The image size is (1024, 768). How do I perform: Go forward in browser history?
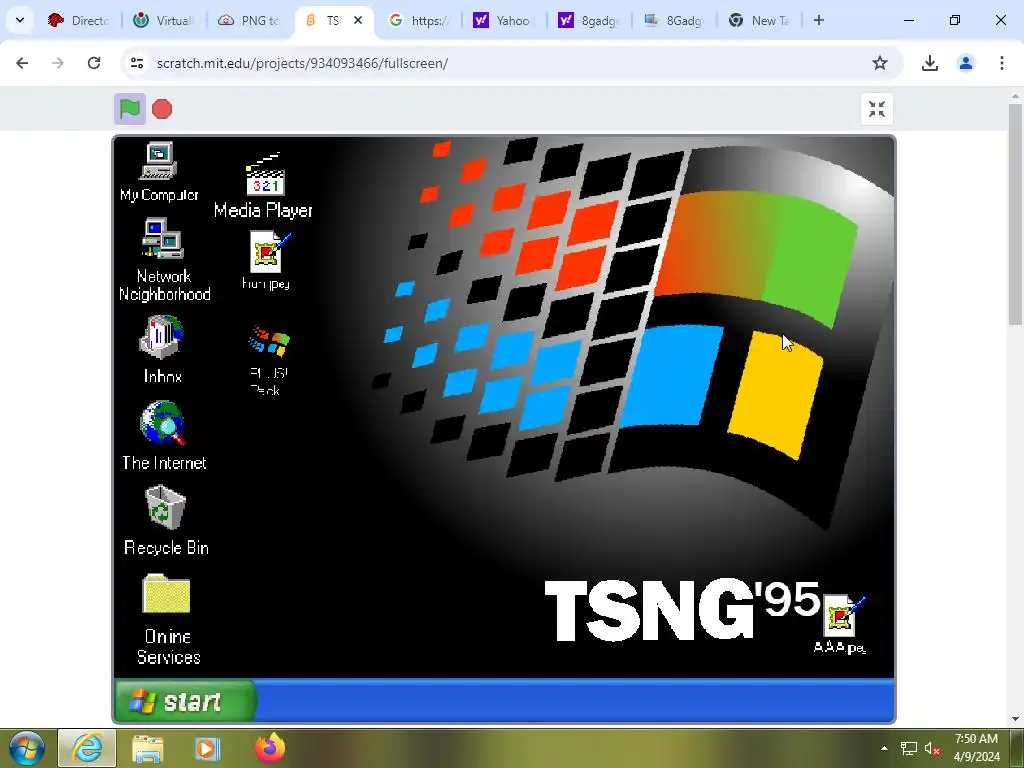point(58,63)
